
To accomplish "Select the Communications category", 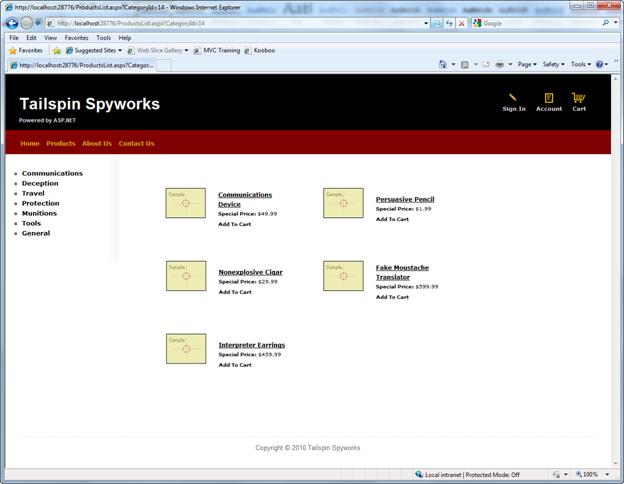I will point(52,173).
